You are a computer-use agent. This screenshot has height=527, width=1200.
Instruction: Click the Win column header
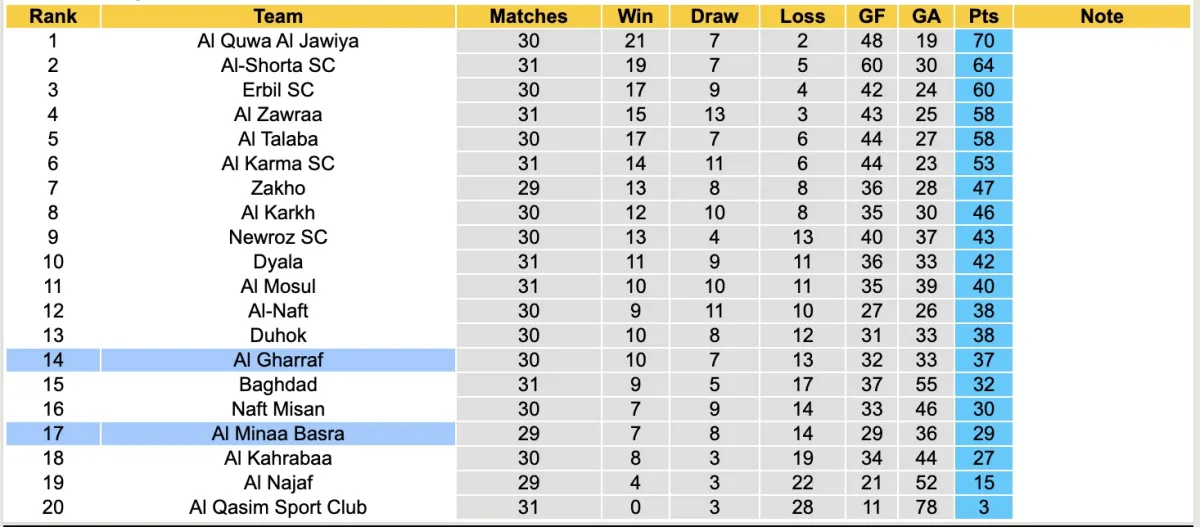click(635, 16)
